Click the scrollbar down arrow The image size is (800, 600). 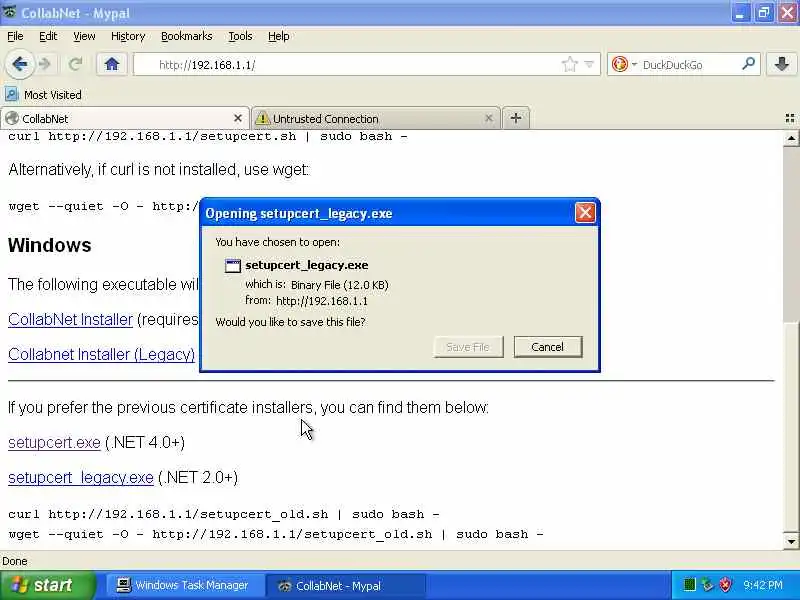tap(791, 541)
